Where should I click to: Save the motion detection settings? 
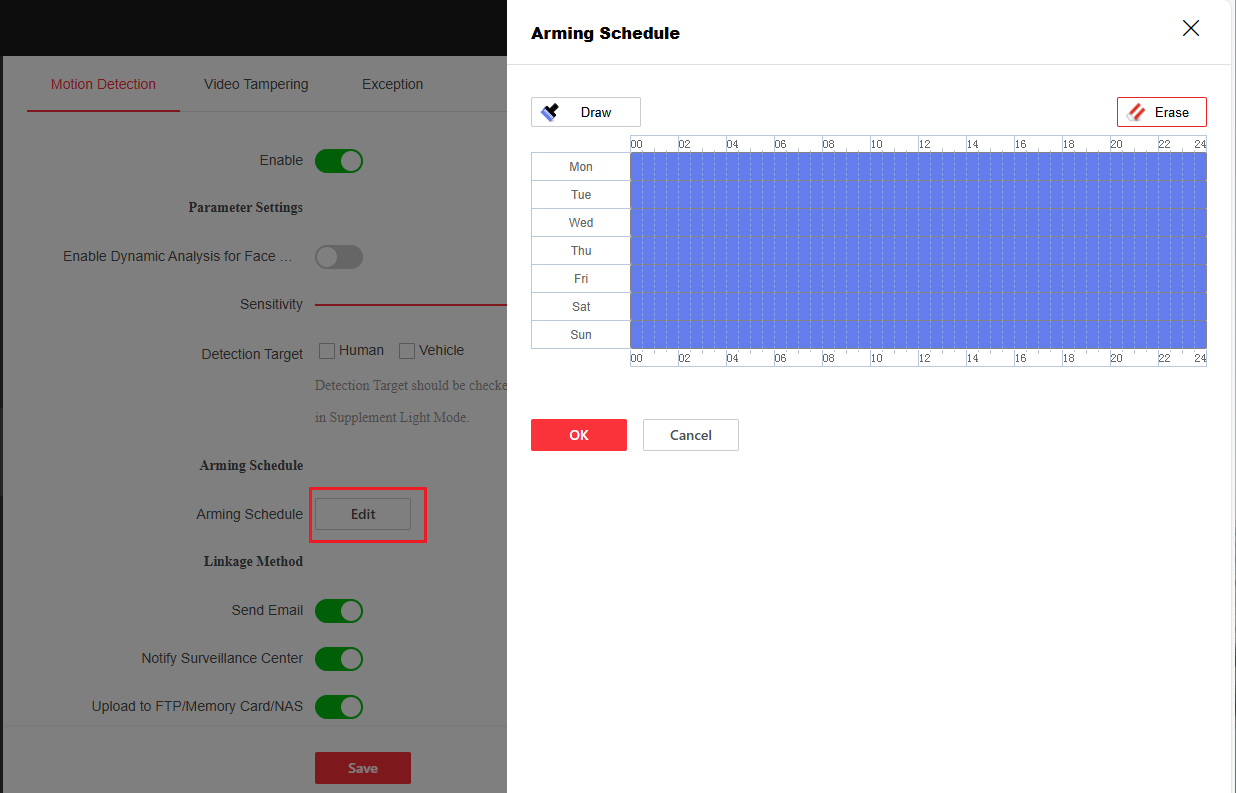tap(363, 768)
